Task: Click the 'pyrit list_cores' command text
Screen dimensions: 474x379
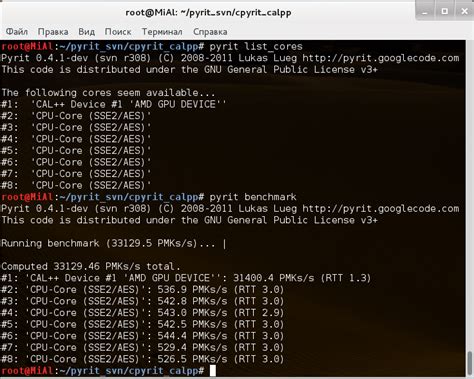Action: (256, 46)
